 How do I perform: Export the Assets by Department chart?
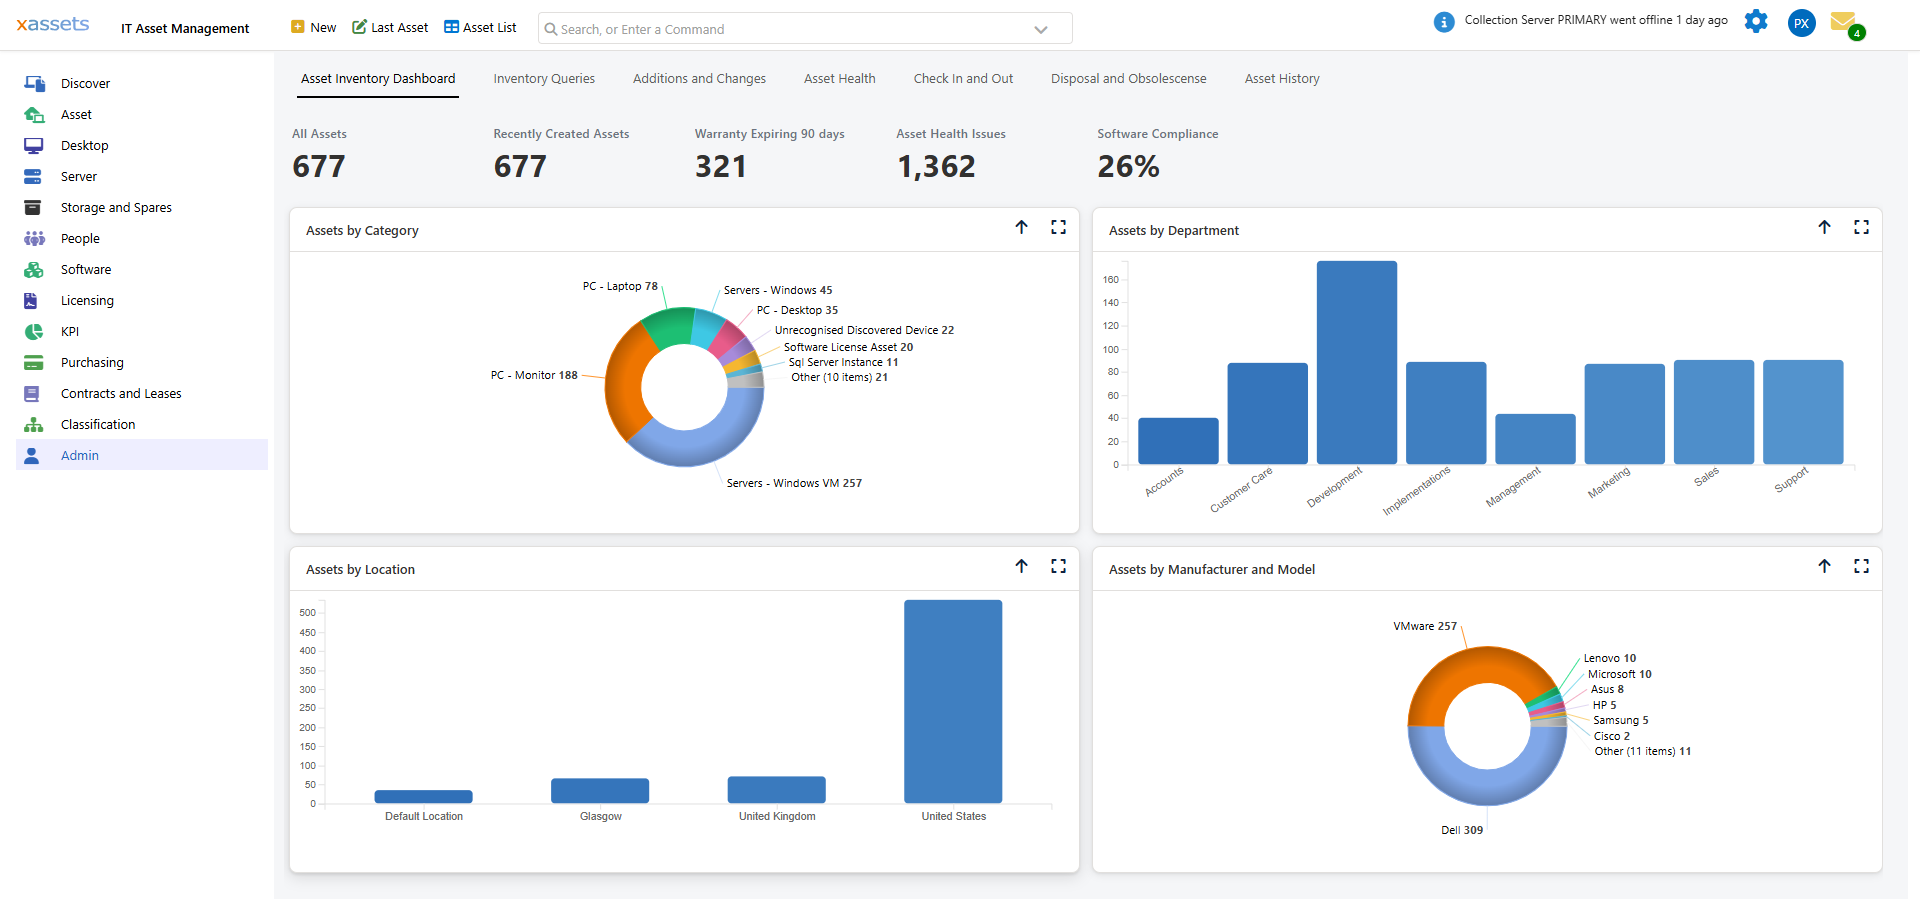[1825, 227]
